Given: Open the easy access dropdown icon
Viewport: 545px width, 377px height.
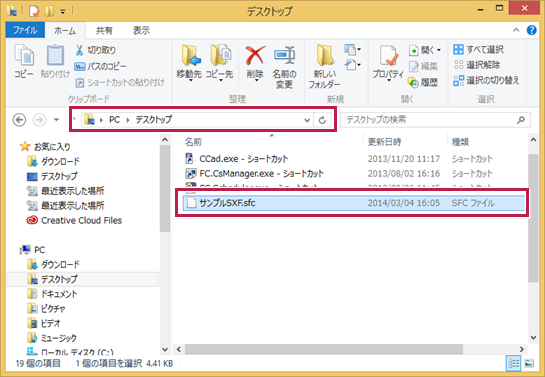Looking at the screenshot, I should (x=352, y=65).
